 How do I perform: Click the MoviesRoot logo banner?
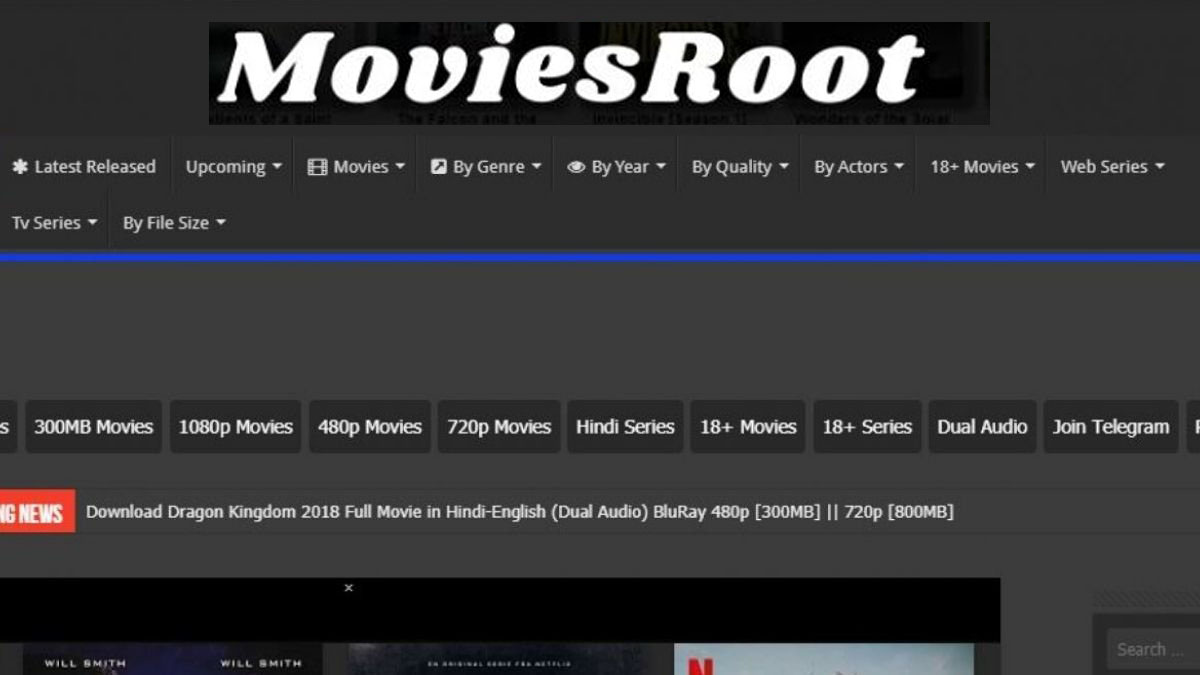[599, 73]
